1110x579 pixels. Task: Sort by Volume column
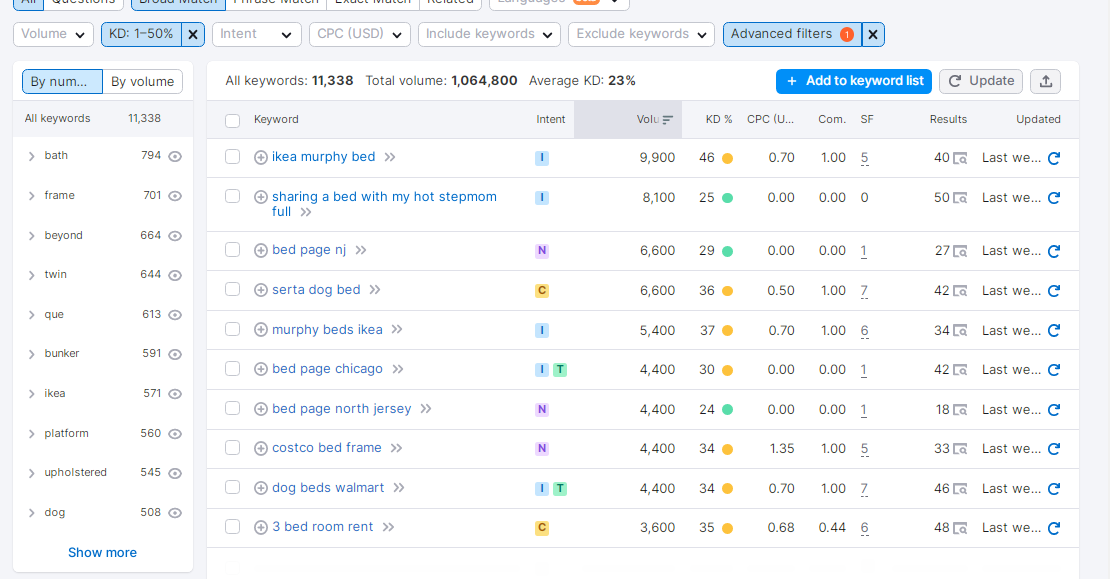[654, 120]
